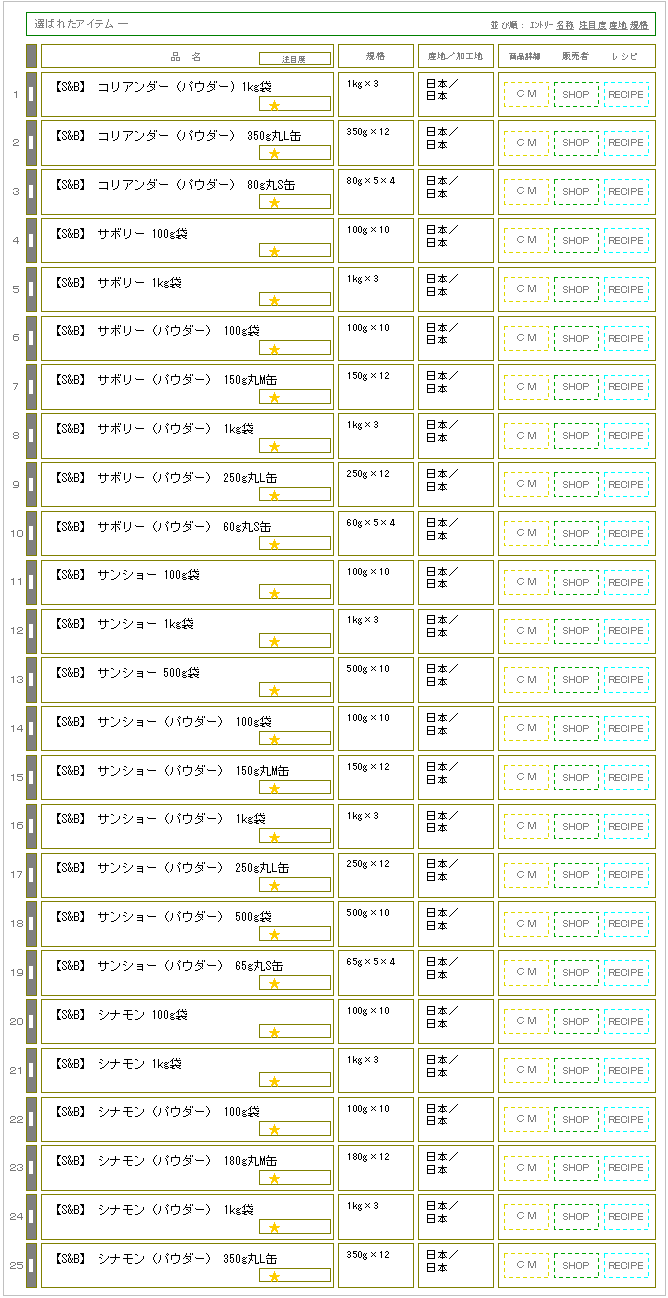This screenshot has width=668, height=1298.
Task: Sort the list by 産地
Action: (618, 24)
